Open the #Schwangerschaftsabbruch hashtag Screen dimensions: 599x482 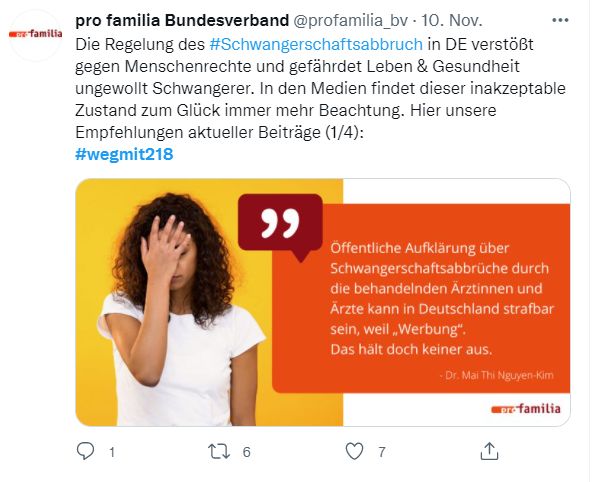[x=316, y=44]
